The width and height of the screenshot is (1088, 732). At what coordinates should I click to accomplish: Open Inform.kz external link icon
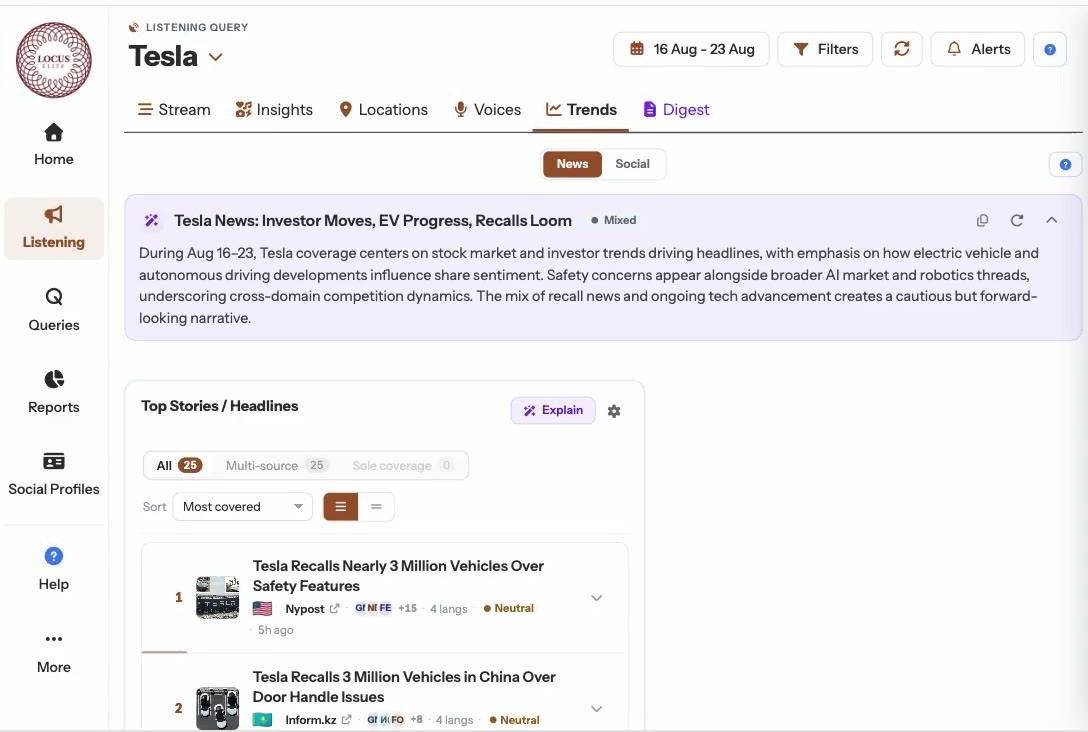(347, 720)
